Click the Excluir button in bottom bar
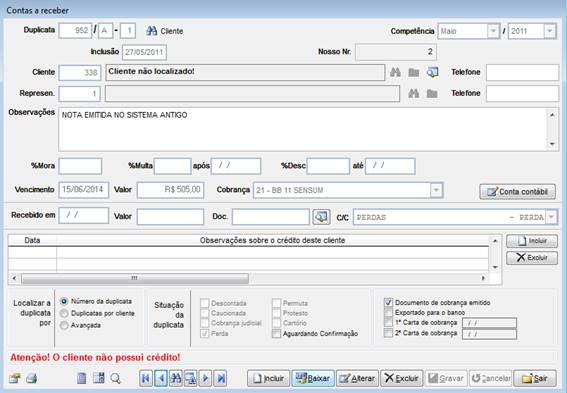 (x=402, y=379)
